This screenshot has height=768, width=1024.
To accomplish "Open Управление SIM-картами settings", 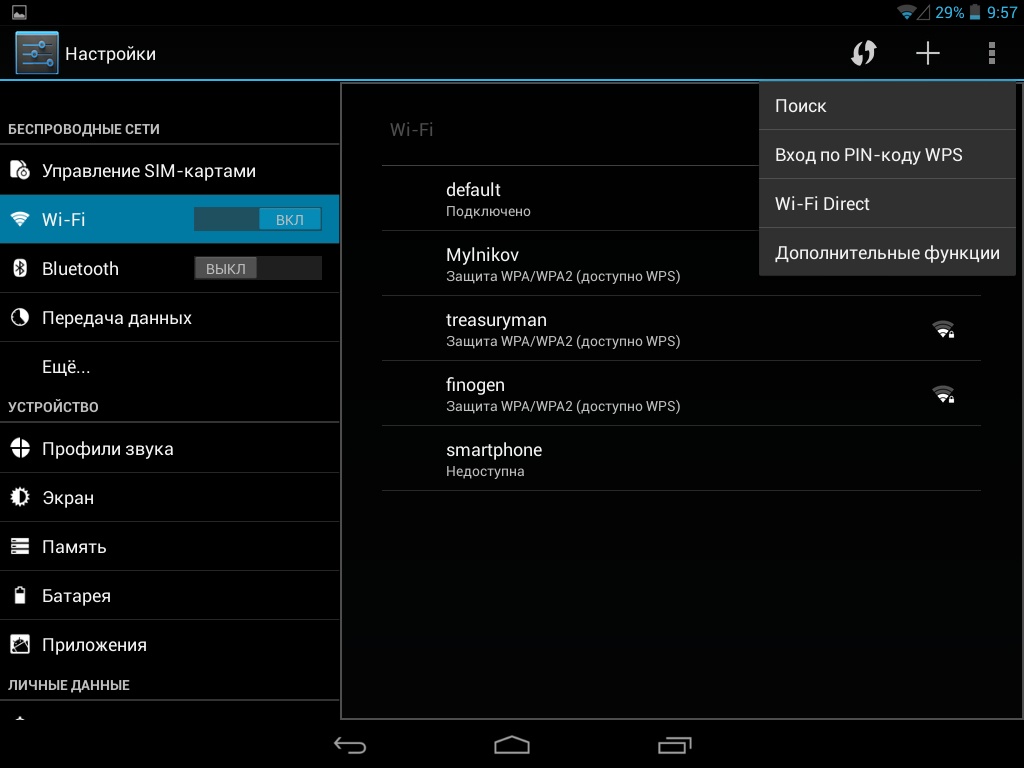I will (x=149, y=171).
